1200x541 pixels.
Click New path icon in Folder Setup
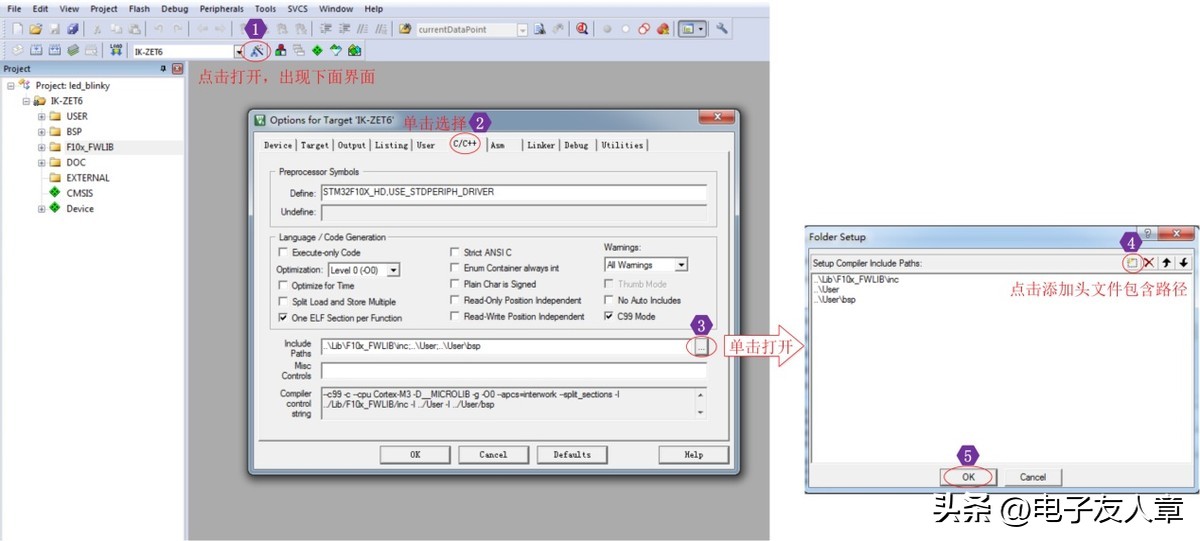click(x=1132, y=262)
